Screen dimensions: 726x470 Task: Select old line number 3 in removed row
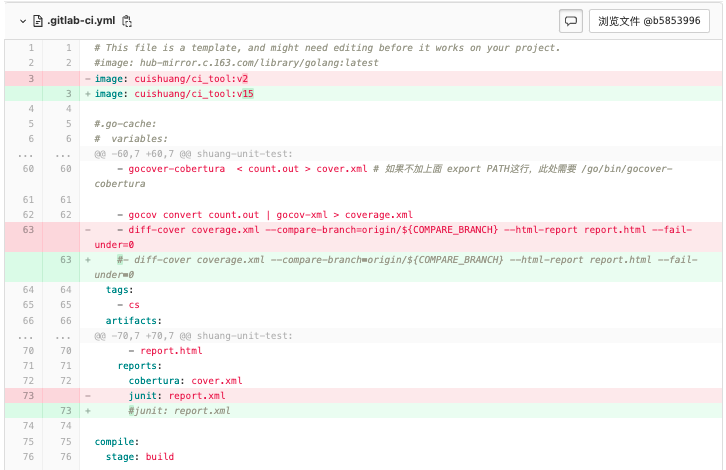(x=30, y=78)
